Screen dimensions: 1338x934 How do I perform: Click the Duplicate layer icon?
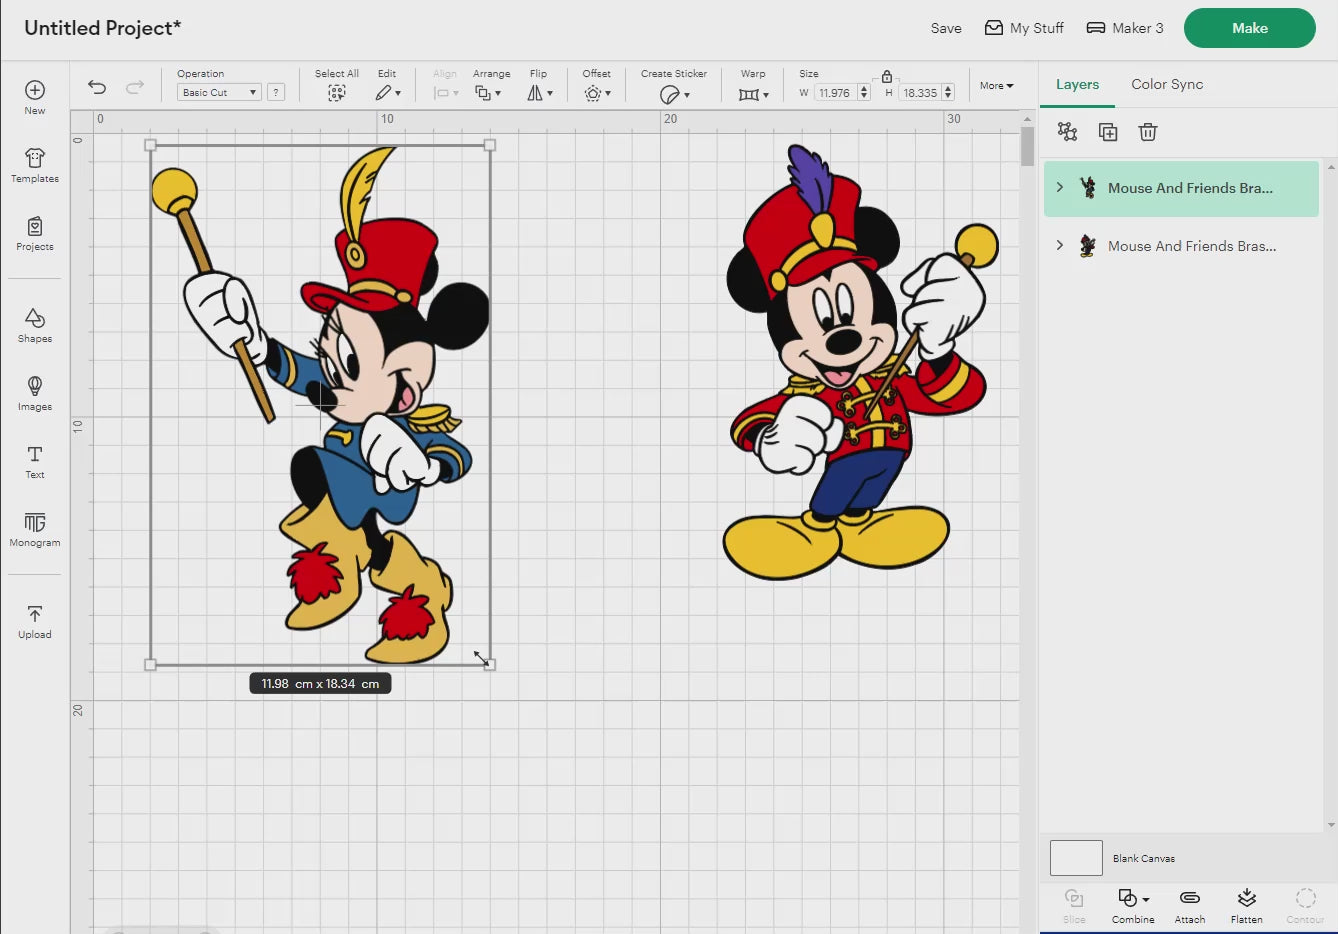click(1108, 132)
